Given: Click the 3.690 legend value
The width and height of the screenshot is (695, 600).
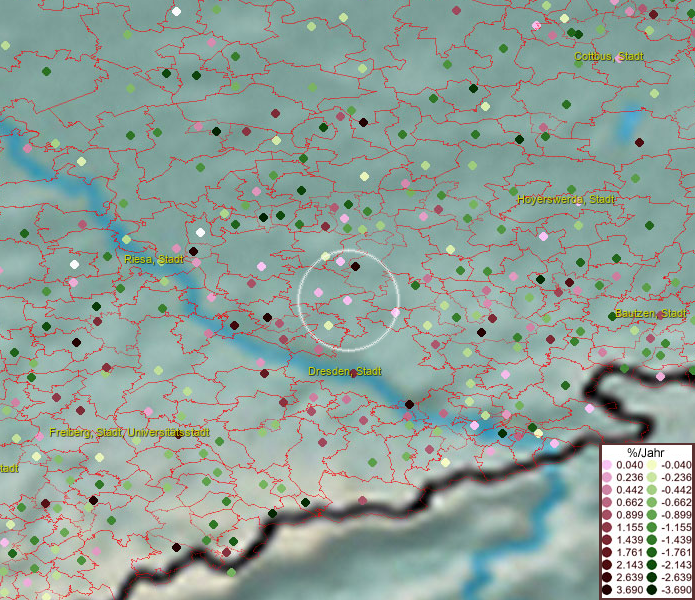Looking at the screenshot, I should pos(629,590).
